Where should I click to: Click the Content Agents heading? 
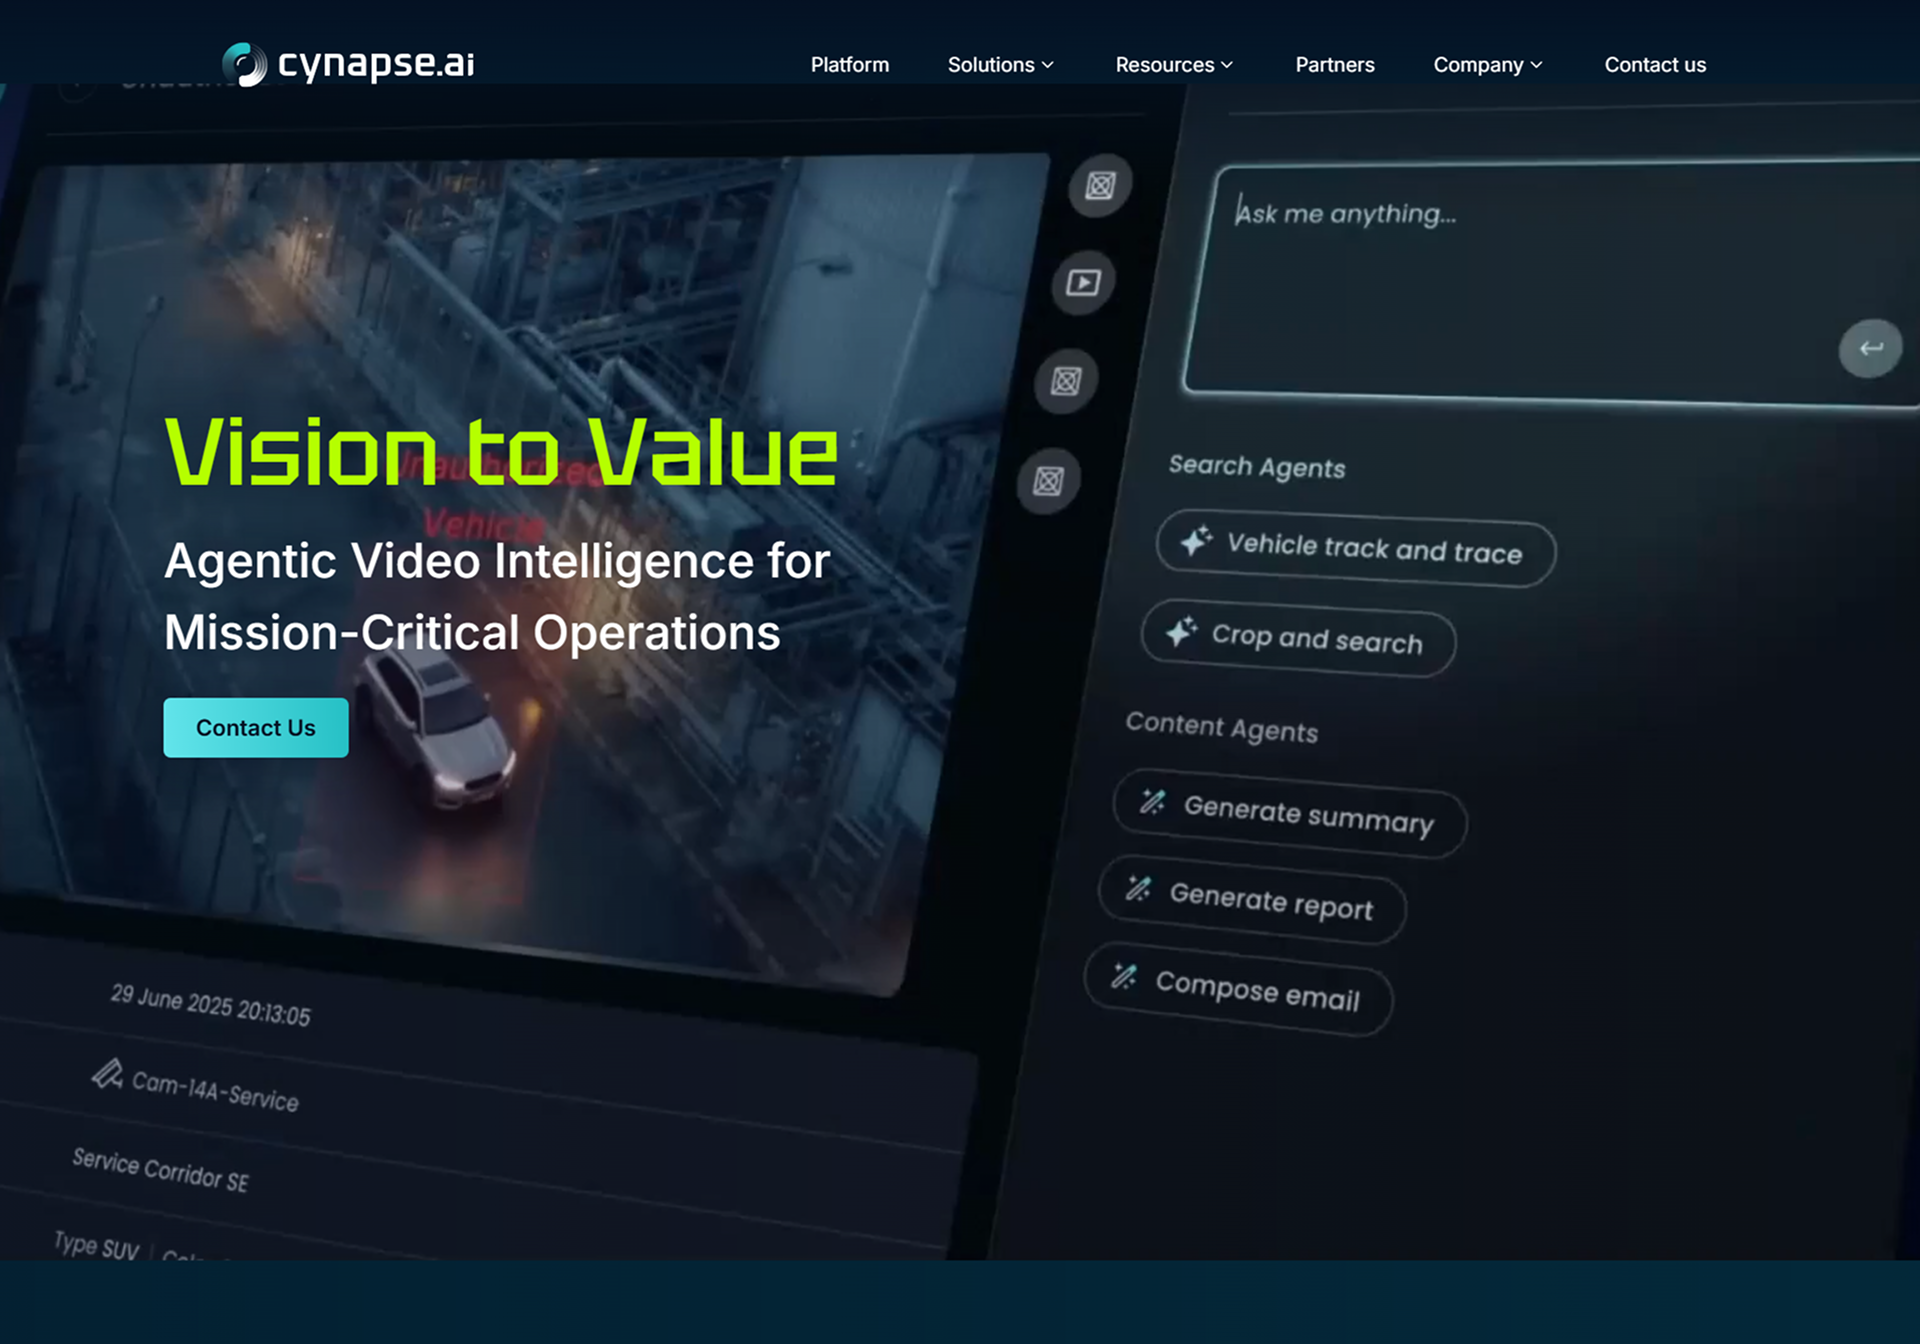pos(1222,727)
